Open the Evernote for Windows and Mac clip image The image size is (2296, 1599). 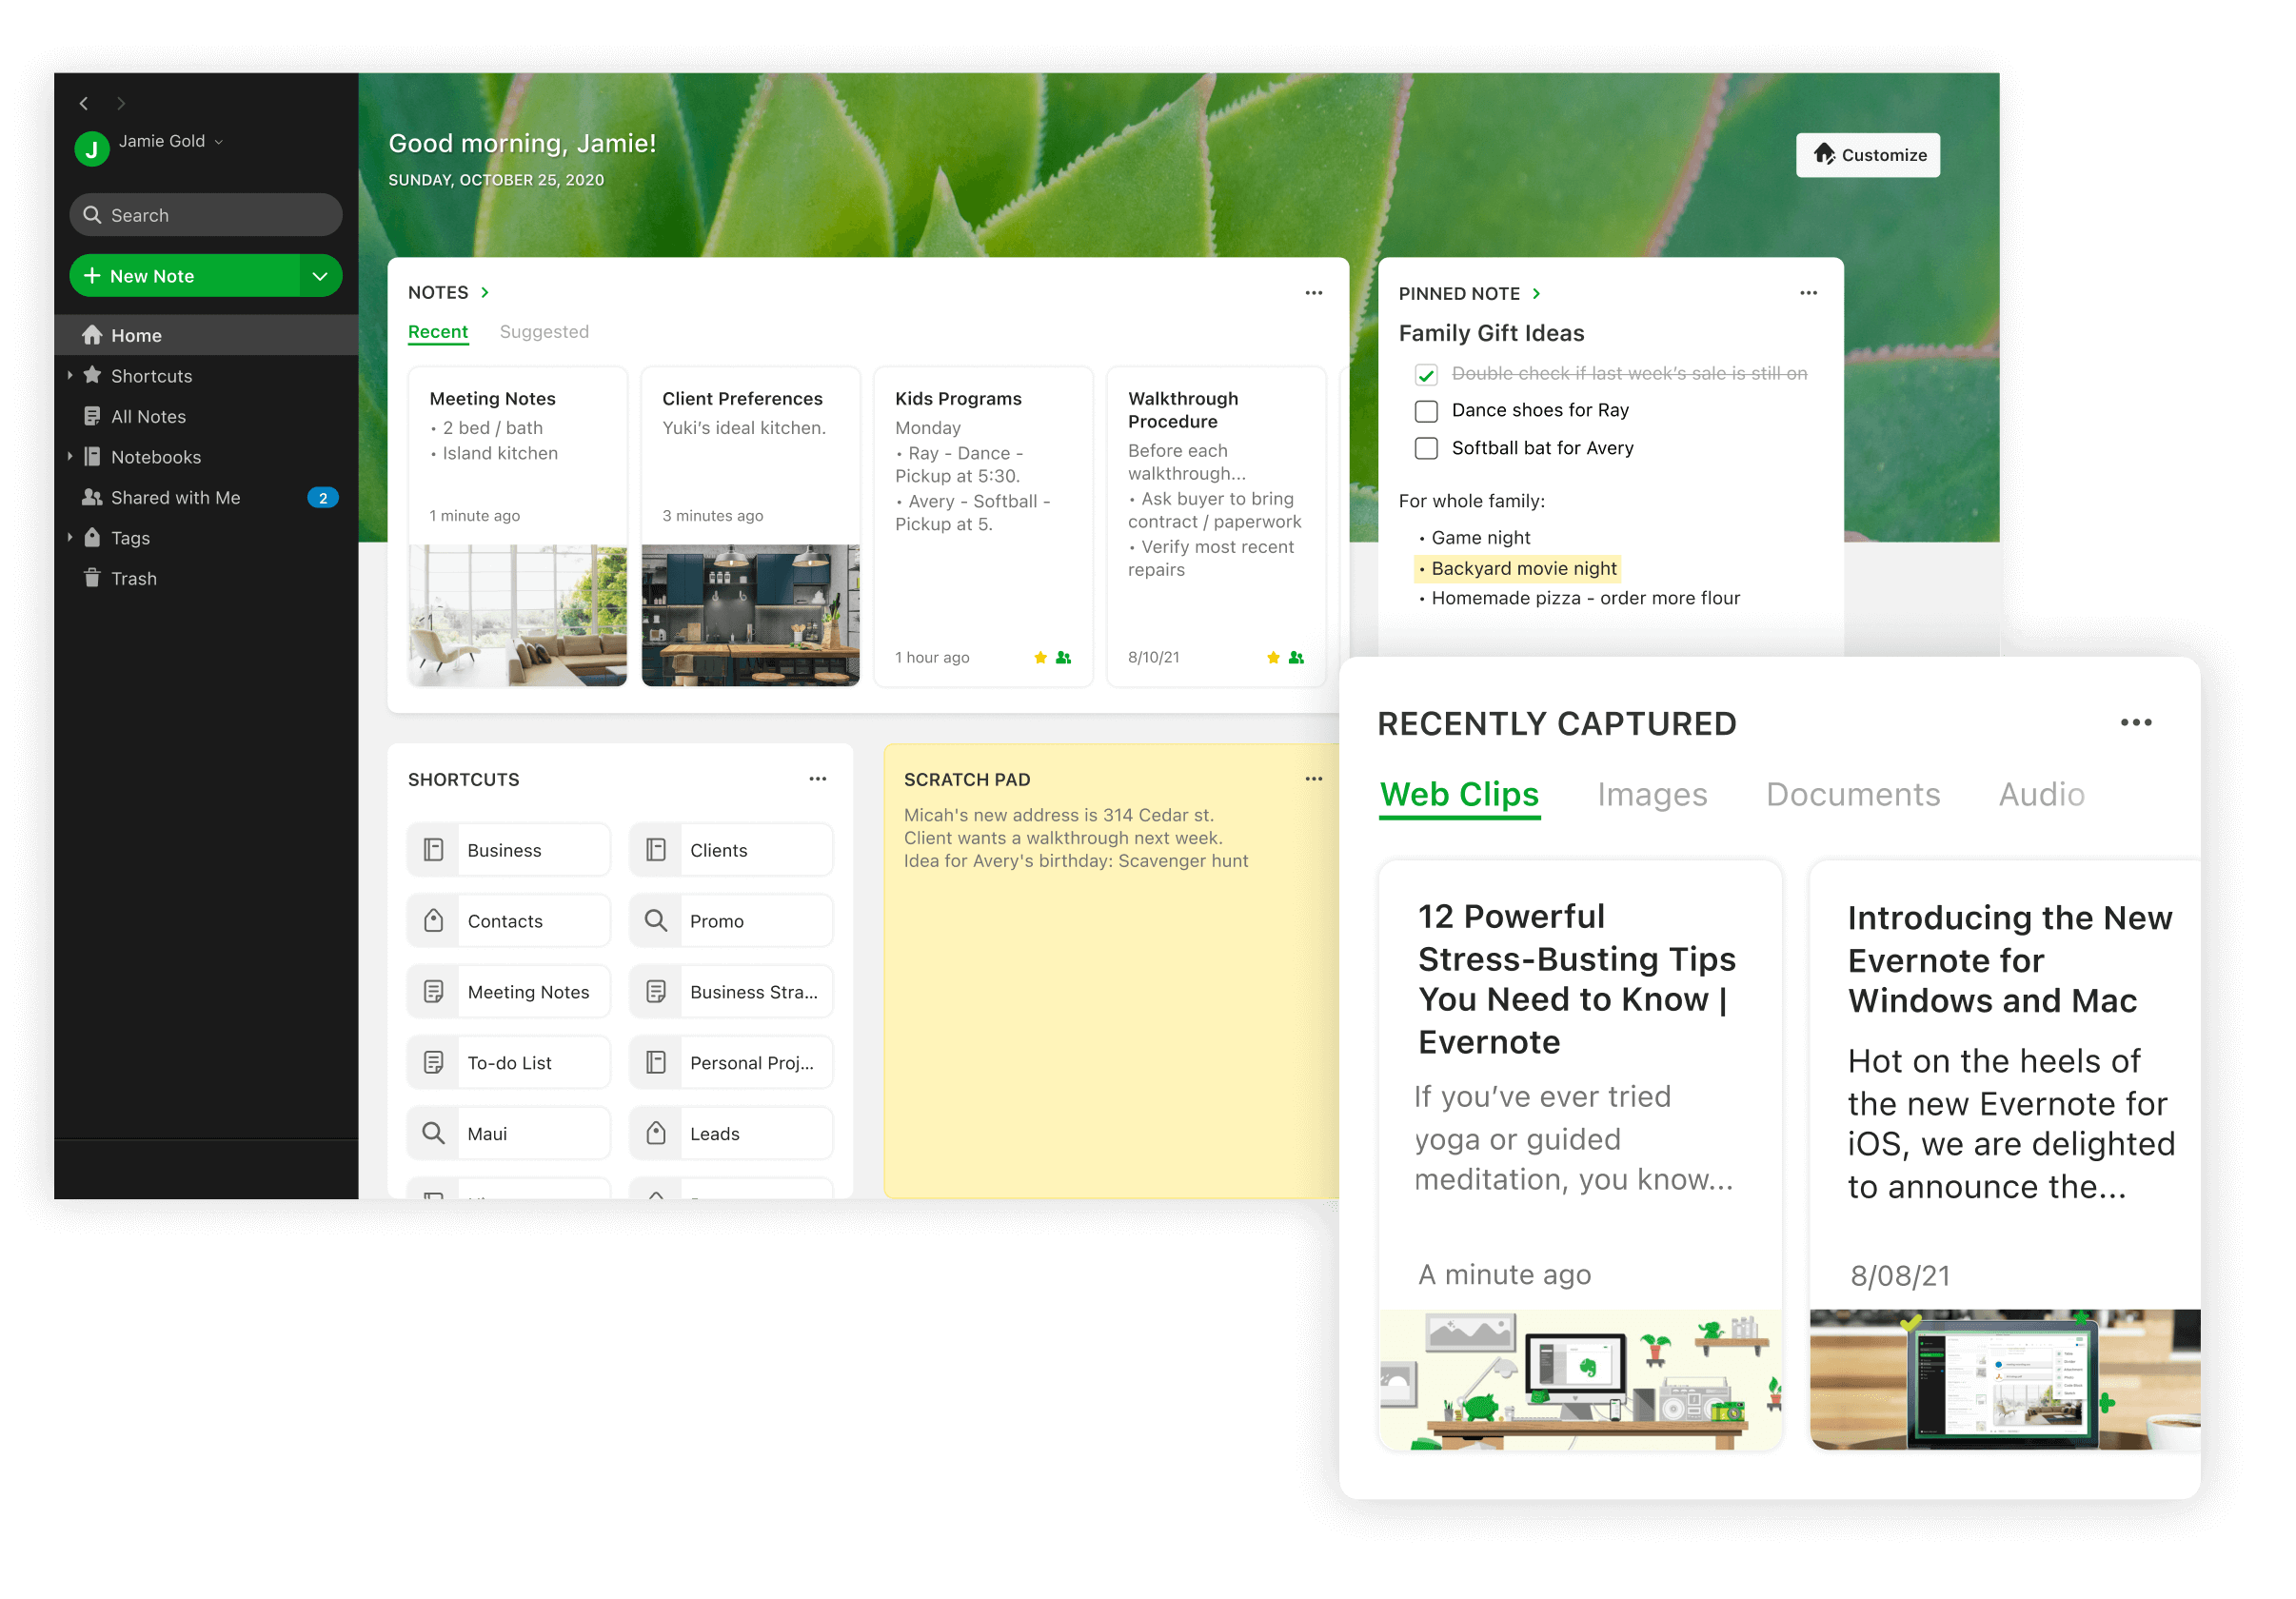(x=2005, y=1380)
